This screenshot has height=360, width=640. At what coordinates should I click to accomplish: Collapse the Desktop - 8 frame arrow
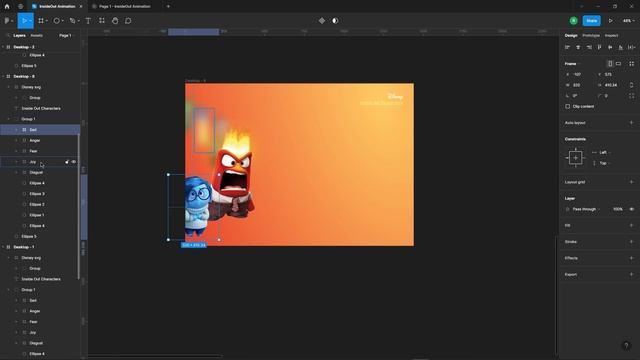pos(3,76)
